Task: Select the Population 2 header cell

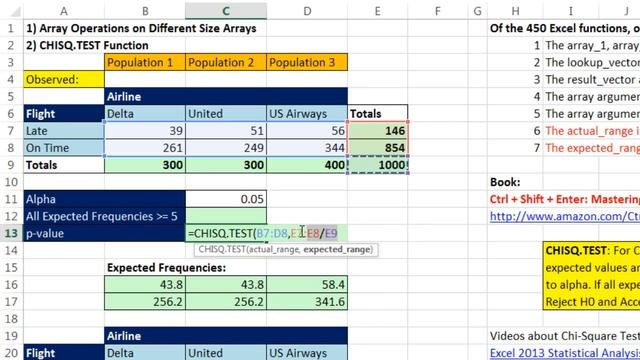Action: click(x=226, y=62)
